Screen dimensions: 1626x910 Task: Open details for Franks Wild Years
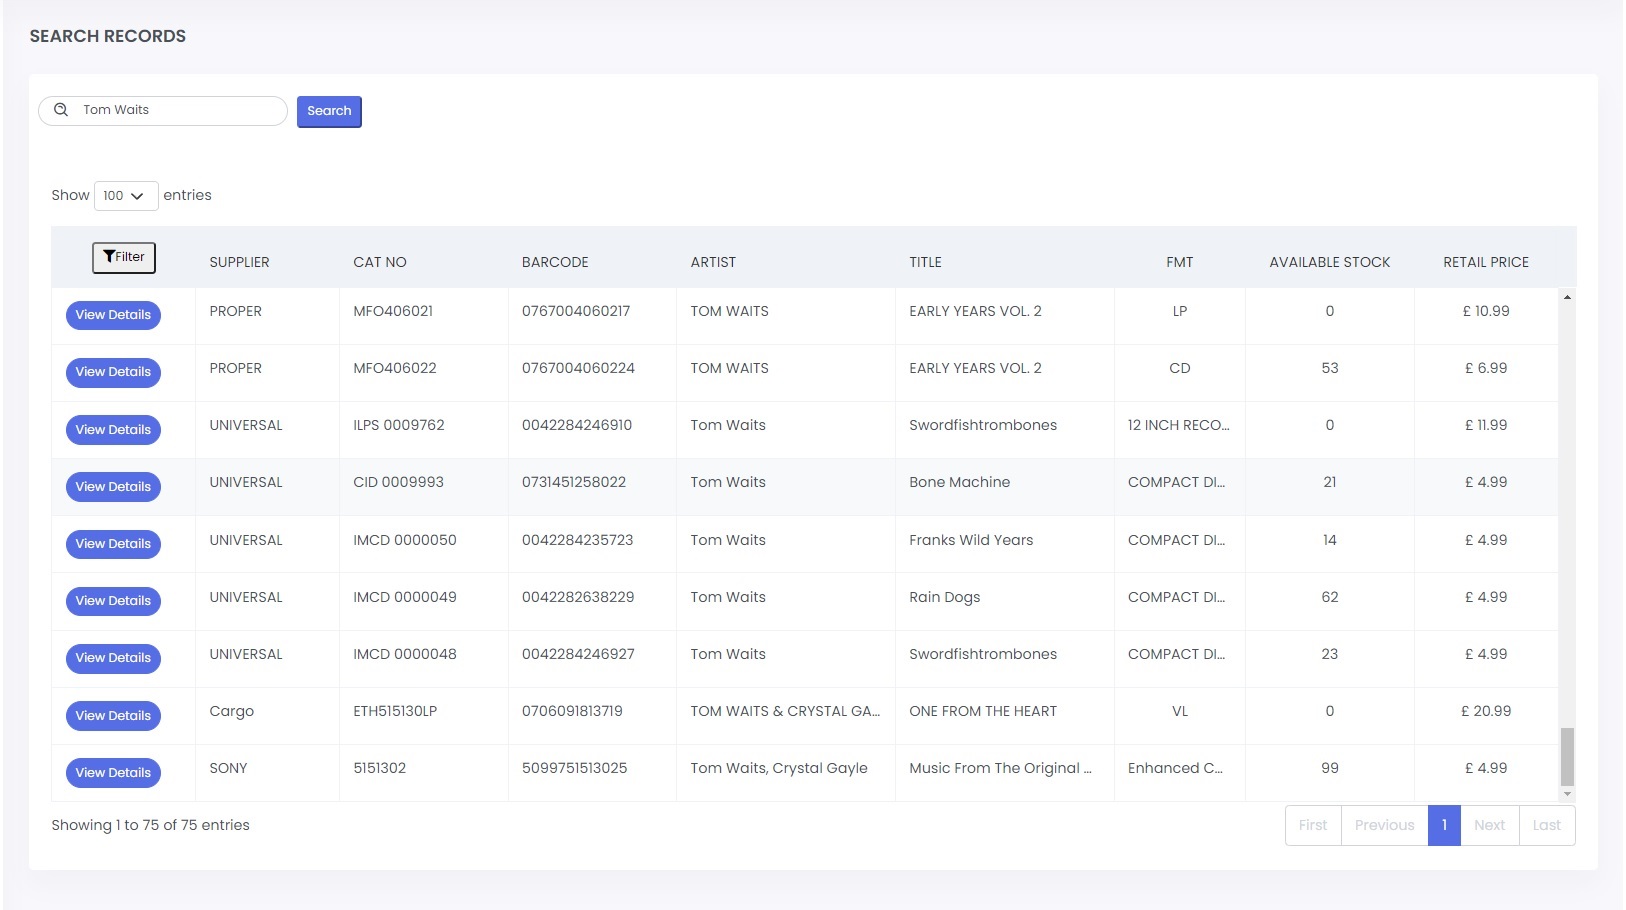113,544
